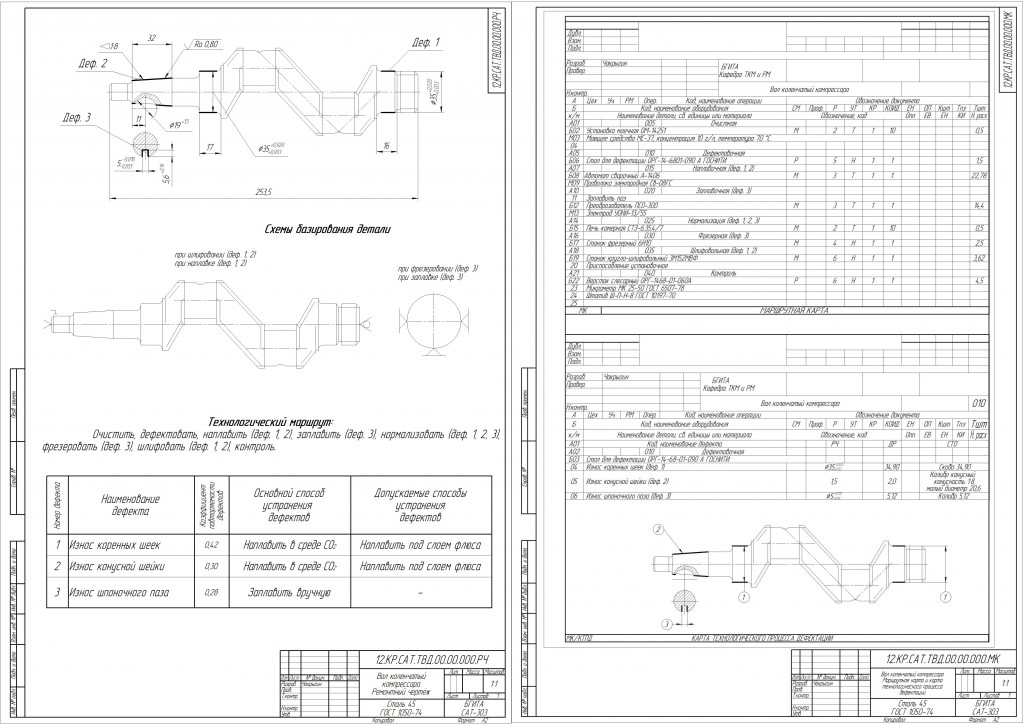Select the coefficient value '0,28'
Screen dimensions: 1024x724
point(212,593)
